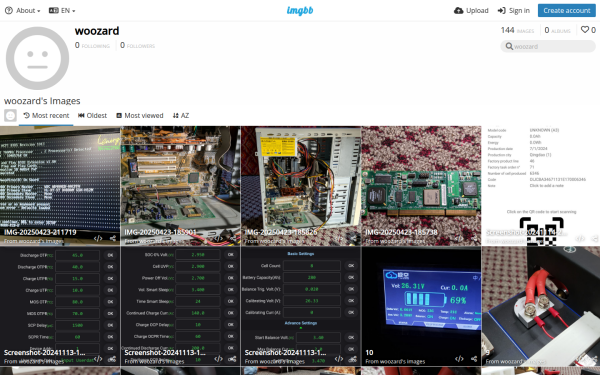The image size is (600, 375).
Task: Click the woozard username heading
Action: click(97, 31)
